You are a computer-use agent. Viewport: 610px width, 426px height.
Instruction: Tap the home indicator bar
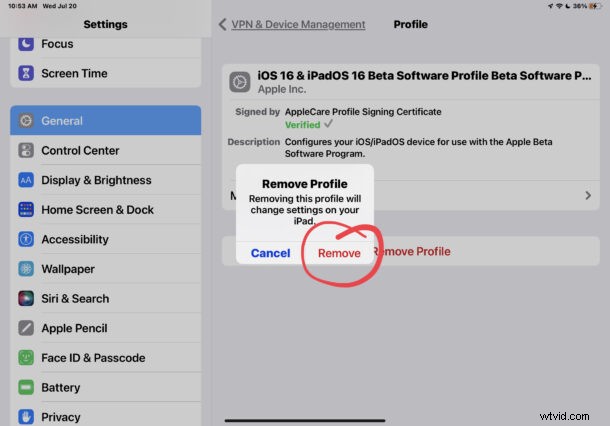305,420
